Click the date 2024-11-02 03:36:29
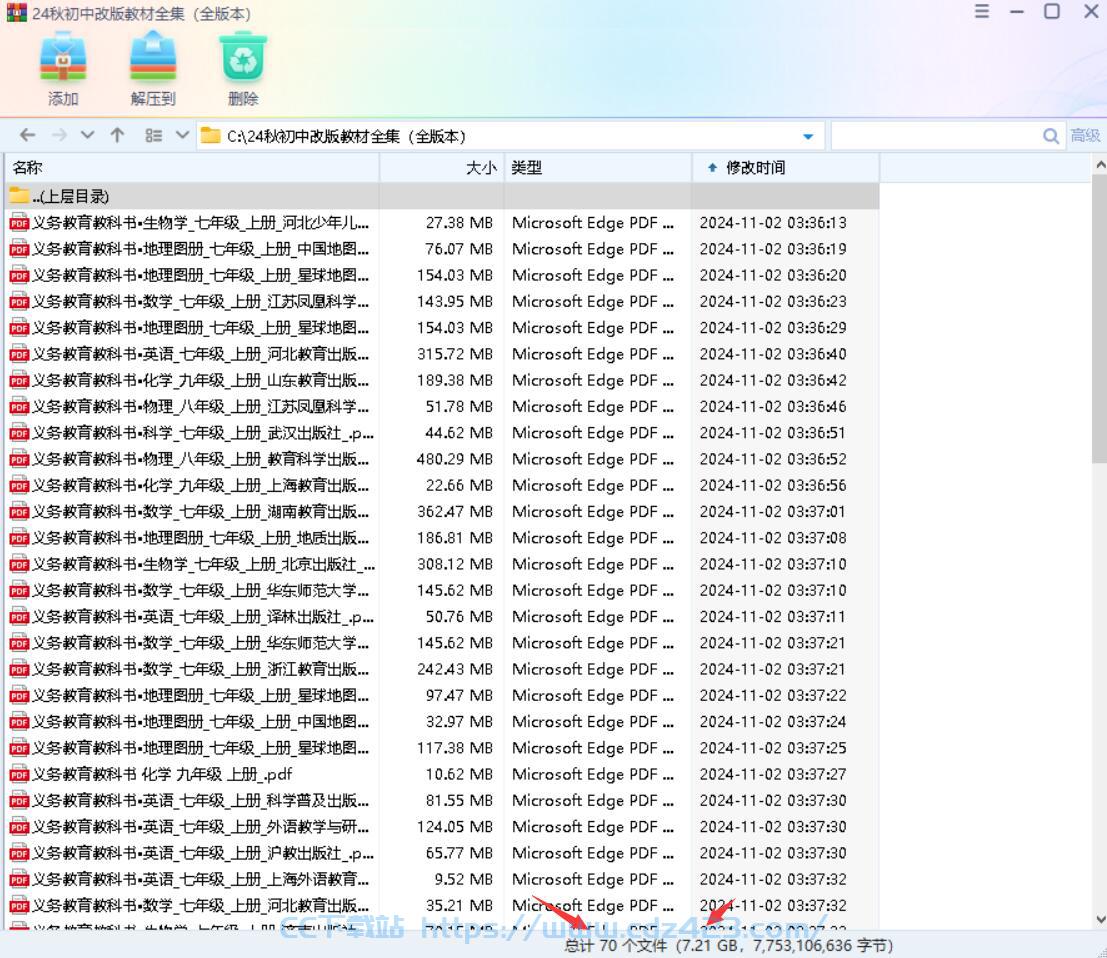Image resolution: width=1107 pixels, height=958 pixels. [x=773, y=328]
